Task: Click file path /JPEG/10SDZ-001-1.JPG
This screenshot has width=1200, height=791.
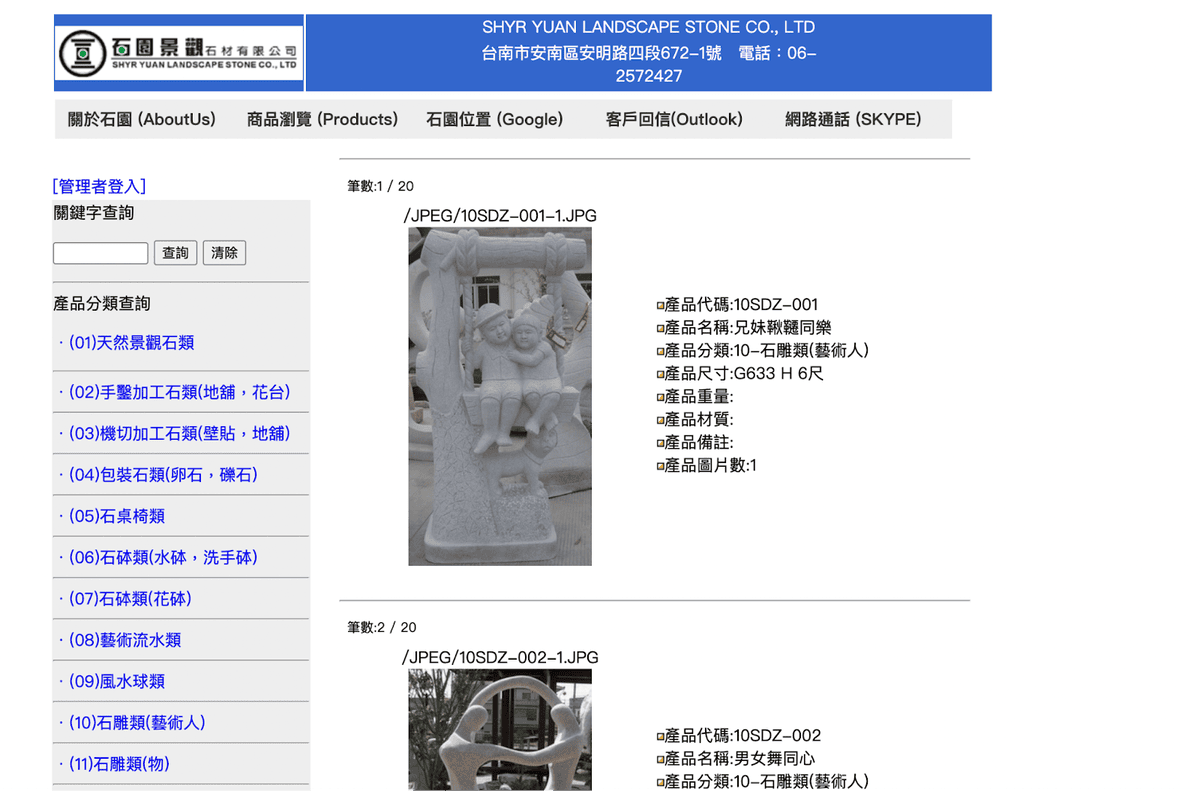Action: click(x=500, y=216)
